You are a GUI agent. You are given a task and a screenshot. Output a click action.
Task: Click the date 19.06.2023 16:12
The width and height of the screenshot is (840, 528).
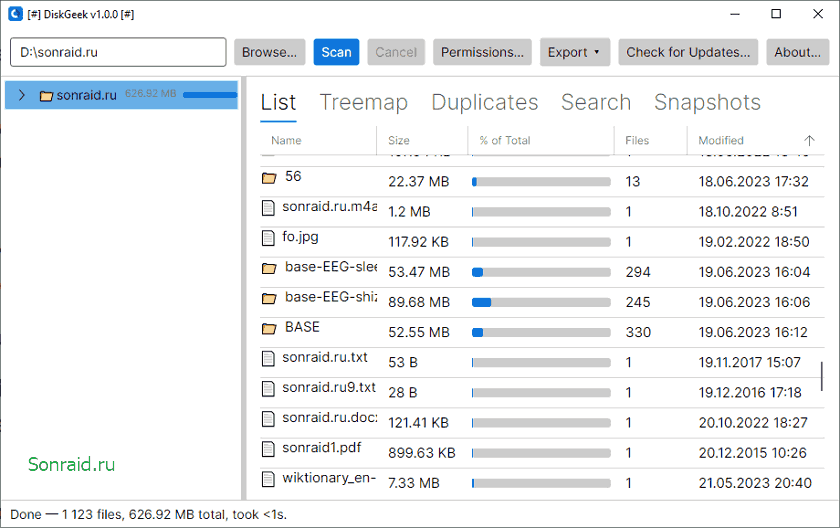[753, 332]
